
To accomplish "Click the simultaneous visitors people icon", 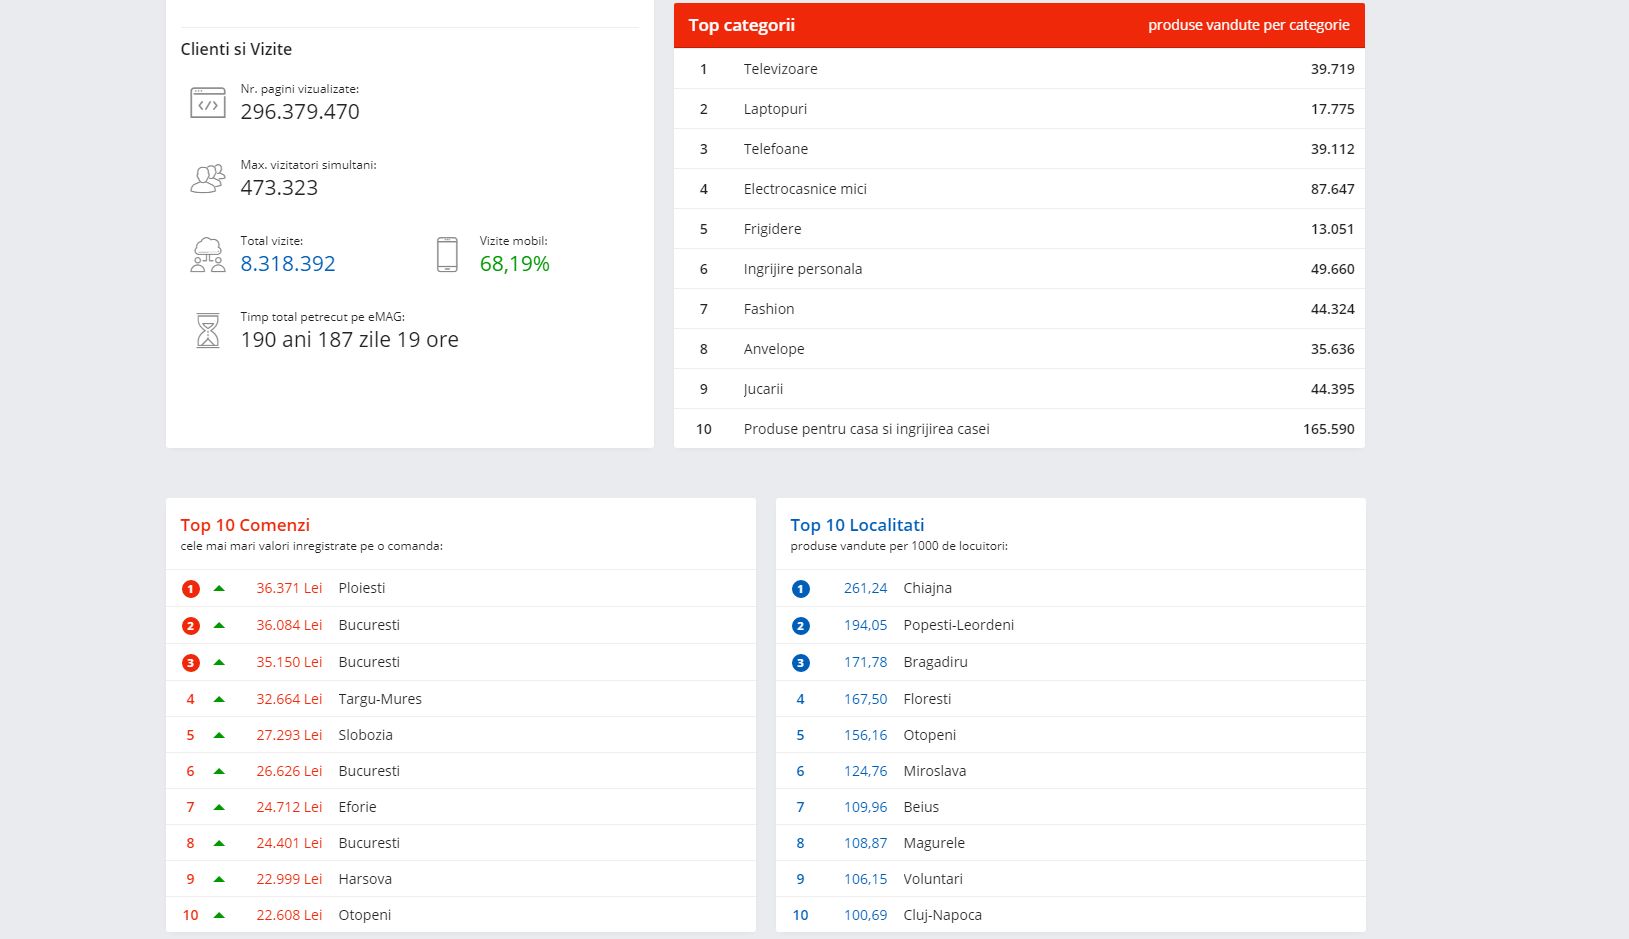I will tap(208, 179).
